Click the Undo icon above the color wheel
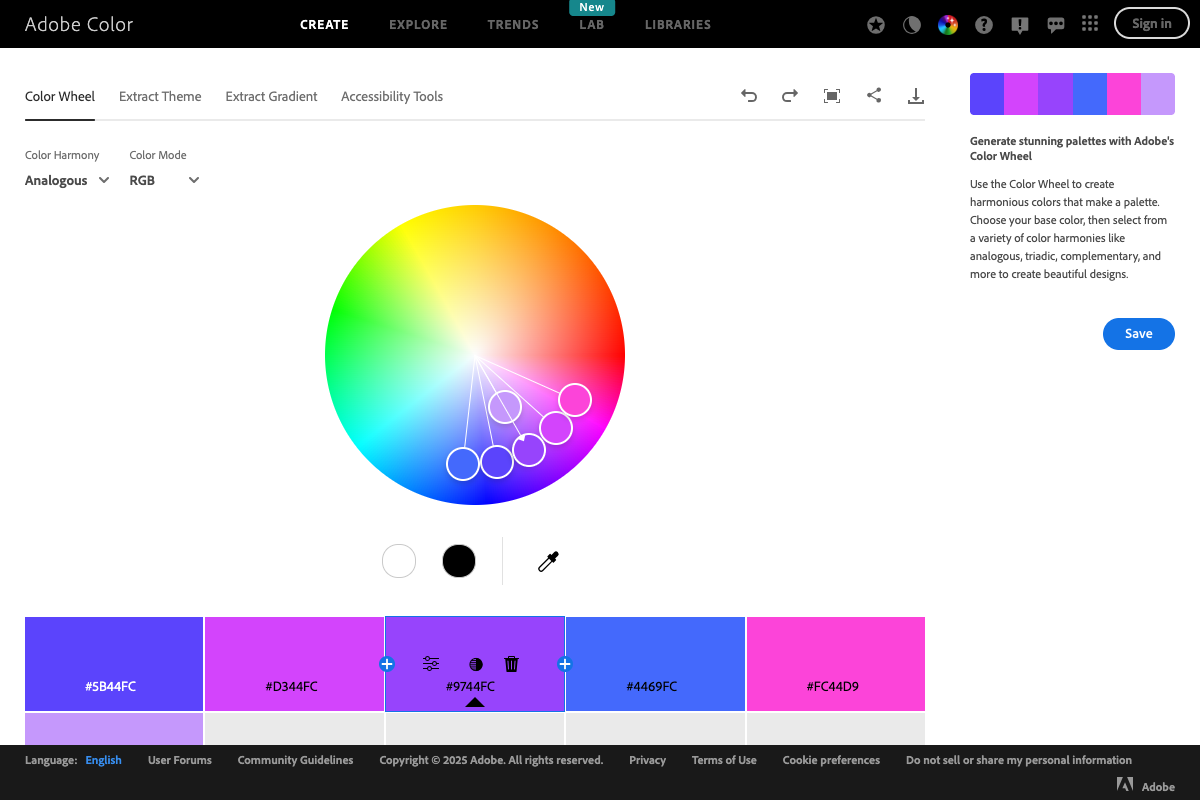 [749, 95]
